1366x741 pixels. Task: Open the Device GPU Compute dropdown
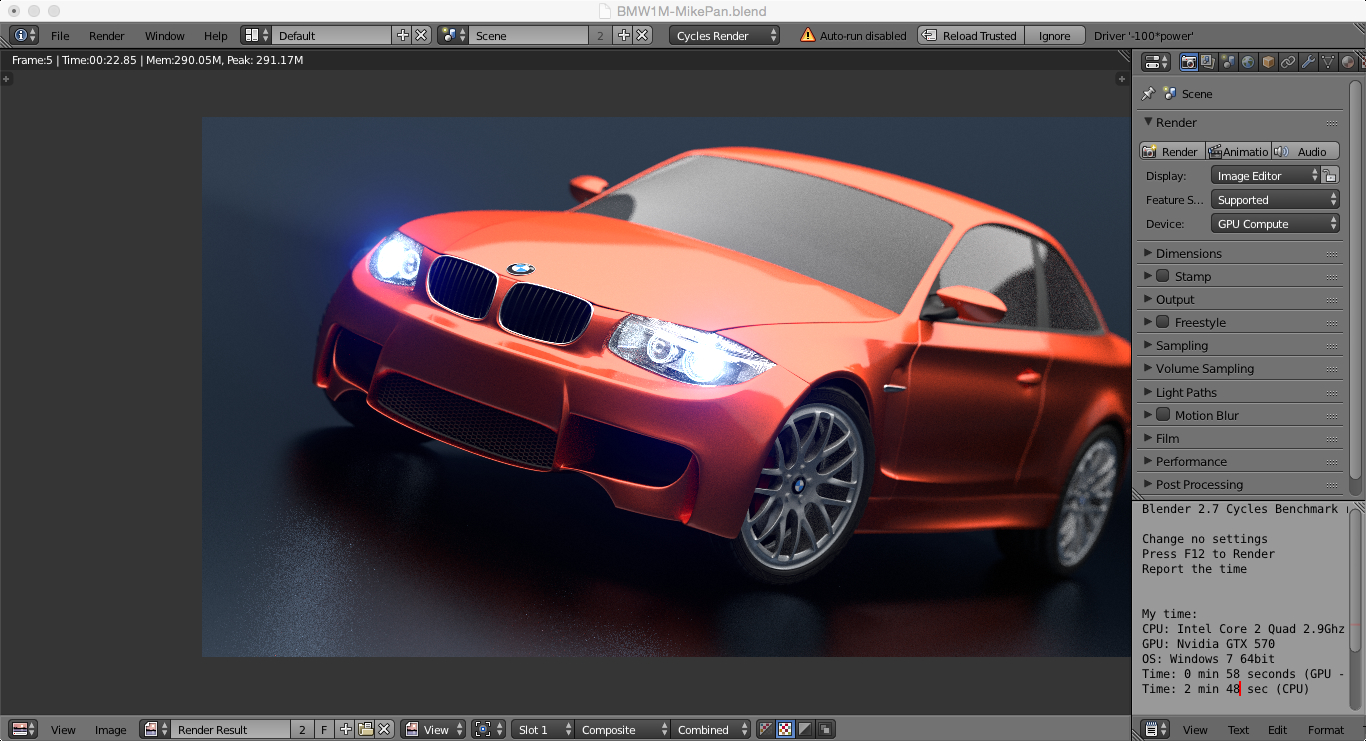[1275, 224]
